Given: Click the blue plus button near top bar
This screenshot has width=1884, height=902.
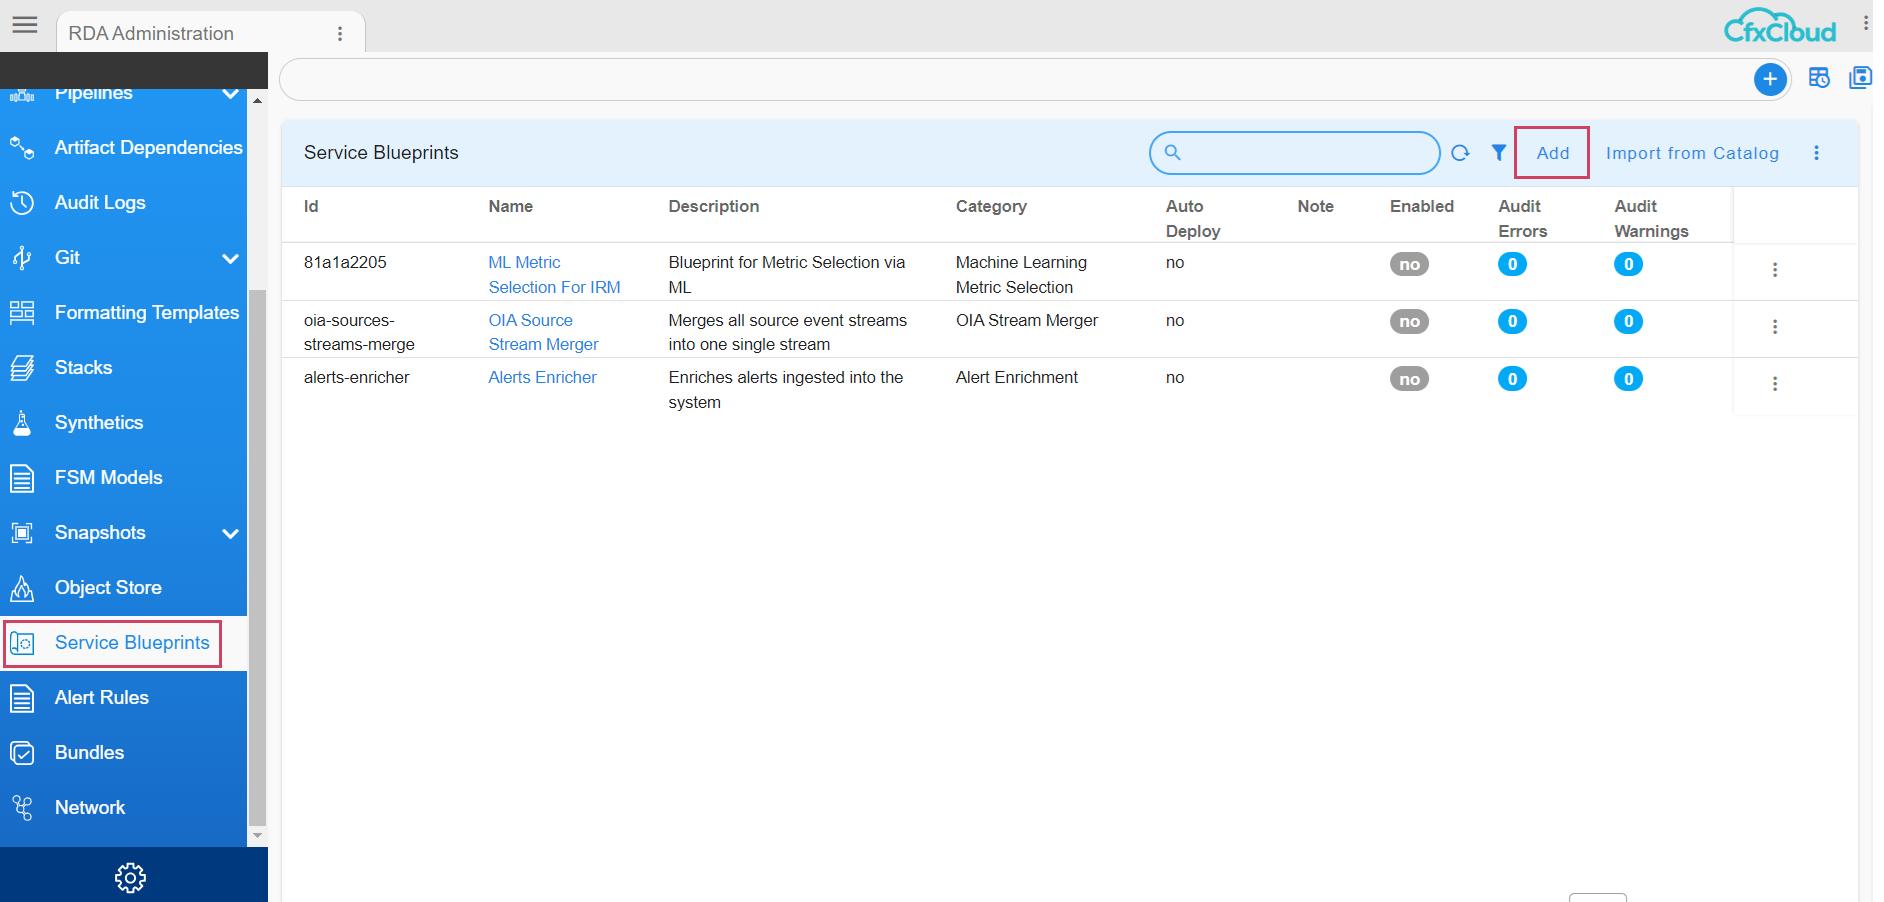Looking at the screenshot, I should [x=1770, y=78].
